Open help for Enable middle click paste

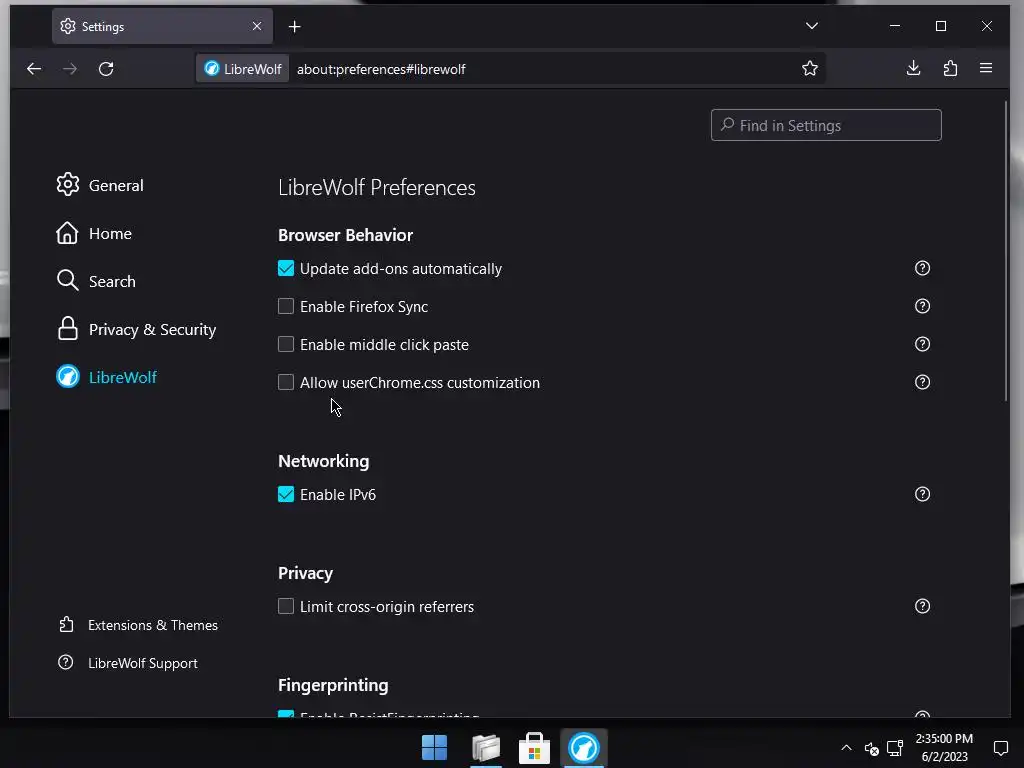pos(922,344)
